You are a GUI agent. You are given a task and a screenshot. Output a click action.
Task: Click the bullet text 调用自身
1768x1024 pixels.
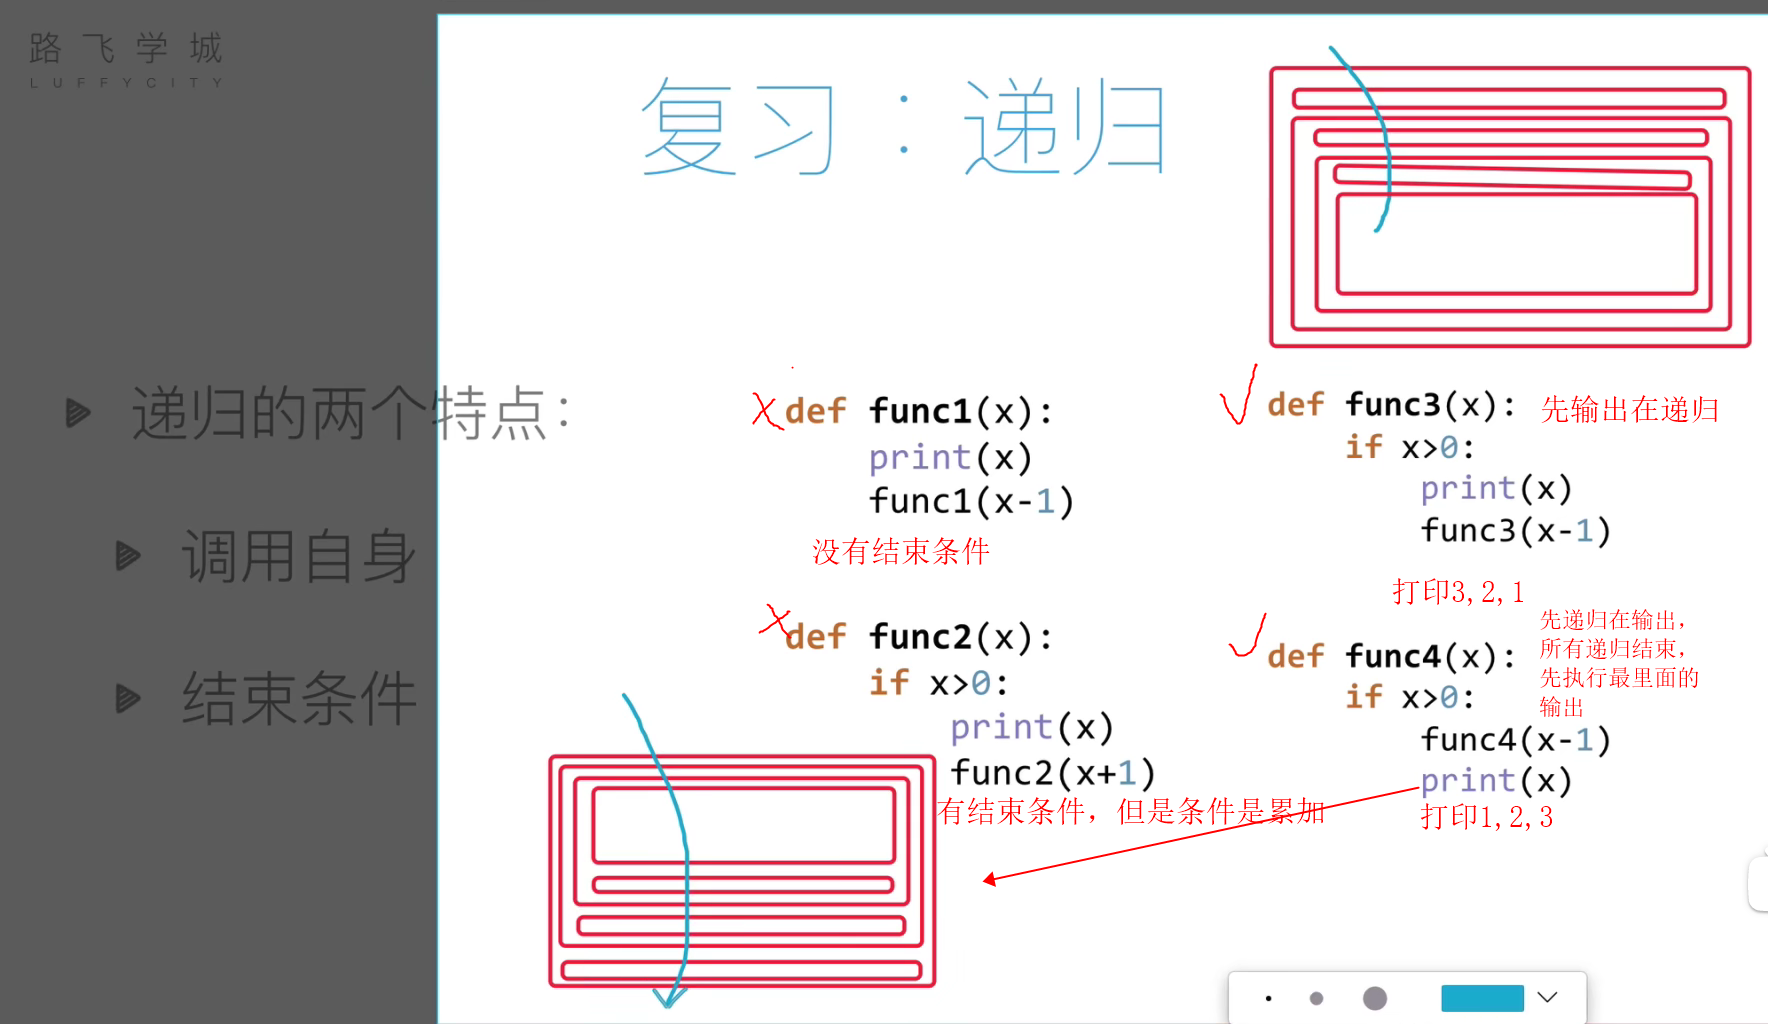[x=299, y=556]
